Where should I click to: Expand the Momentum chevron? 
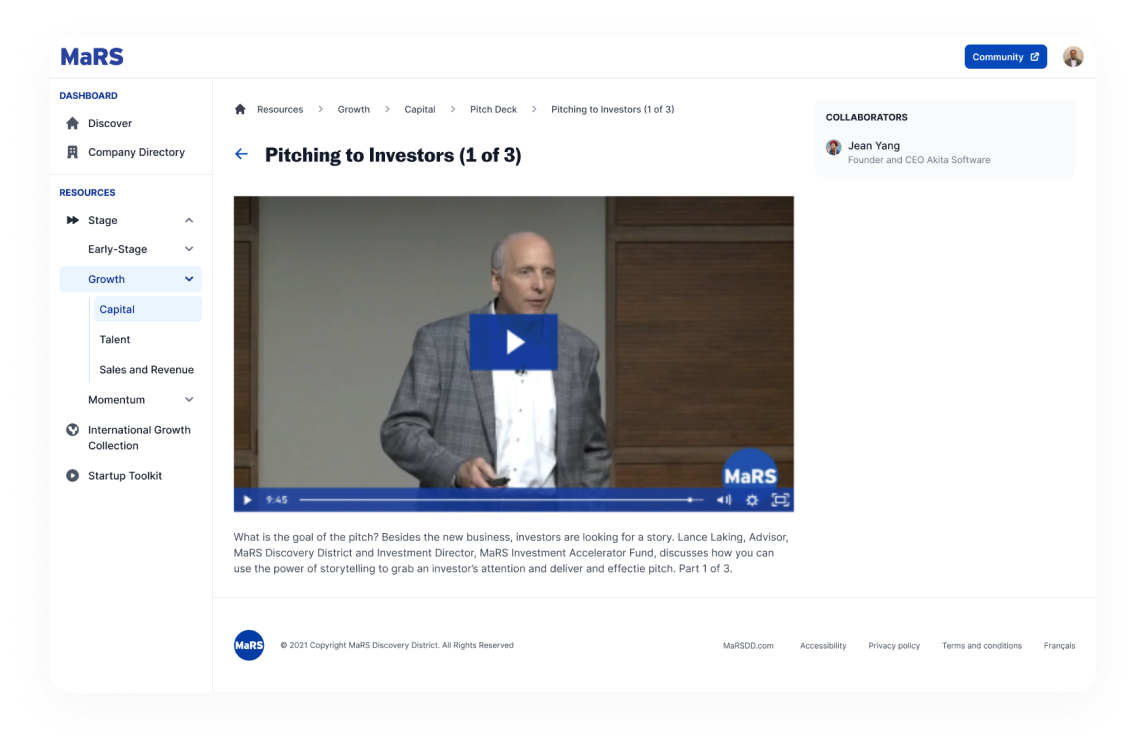(189, 400)
